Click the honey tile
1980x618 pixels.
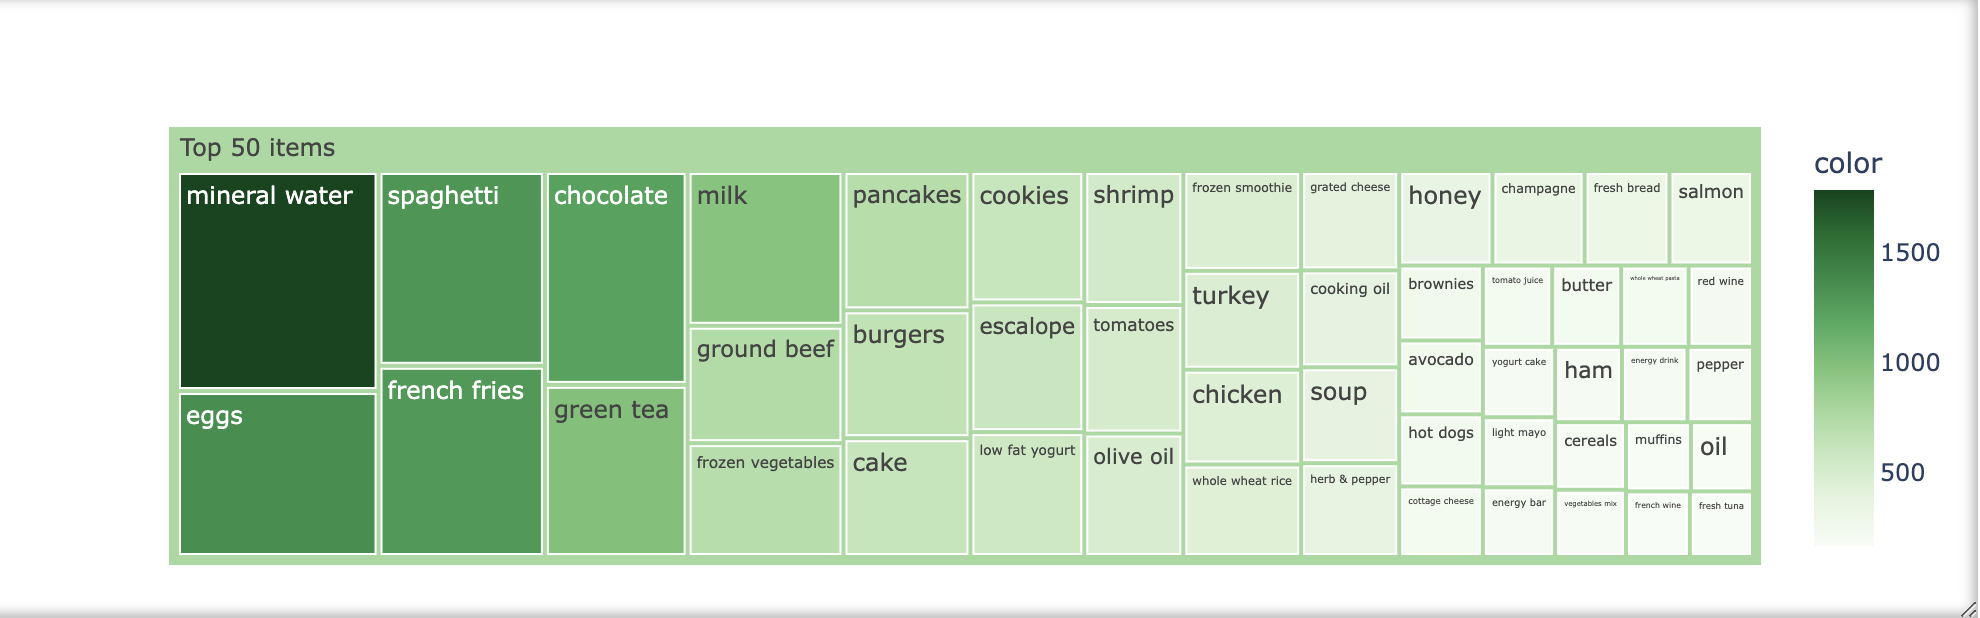[1445, 219]
